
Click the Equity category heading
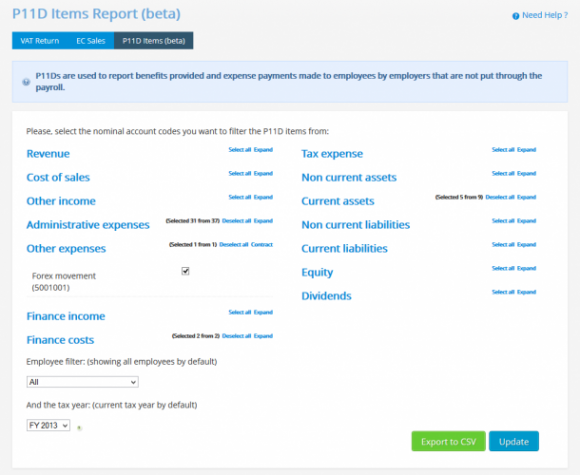pos(317,272)
